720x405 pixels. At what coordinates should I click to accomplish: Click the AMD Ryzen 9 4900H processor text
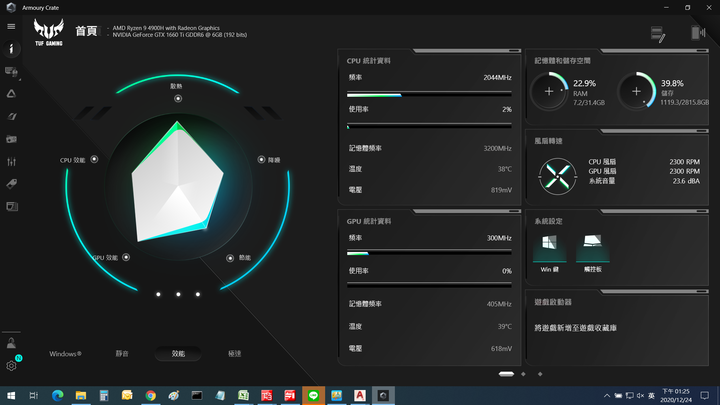pyautogui.click(x=166, y=28)
